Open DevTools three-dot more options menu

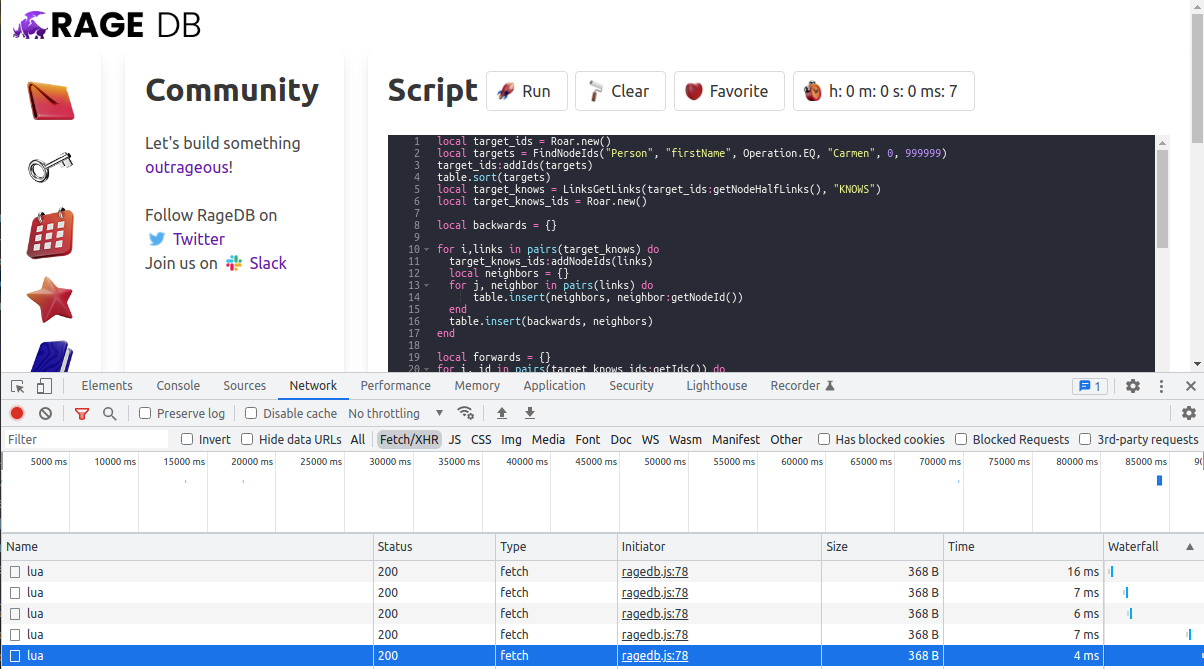tap(1161, 386)
